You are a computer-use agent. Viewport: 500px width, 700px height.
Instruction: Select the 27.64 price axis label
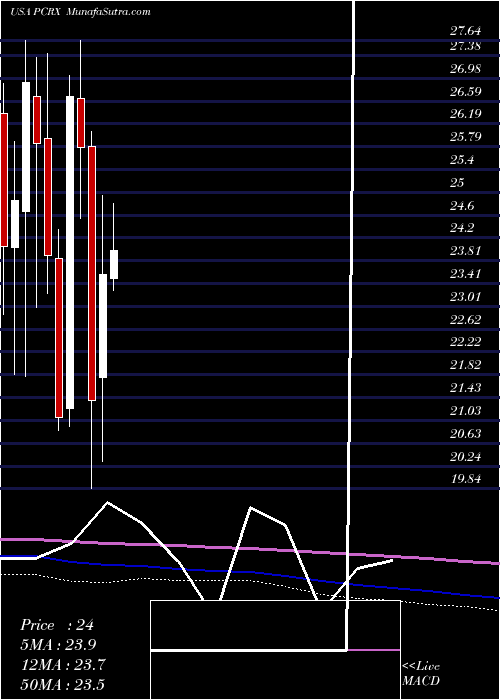[x=465, y=31]
